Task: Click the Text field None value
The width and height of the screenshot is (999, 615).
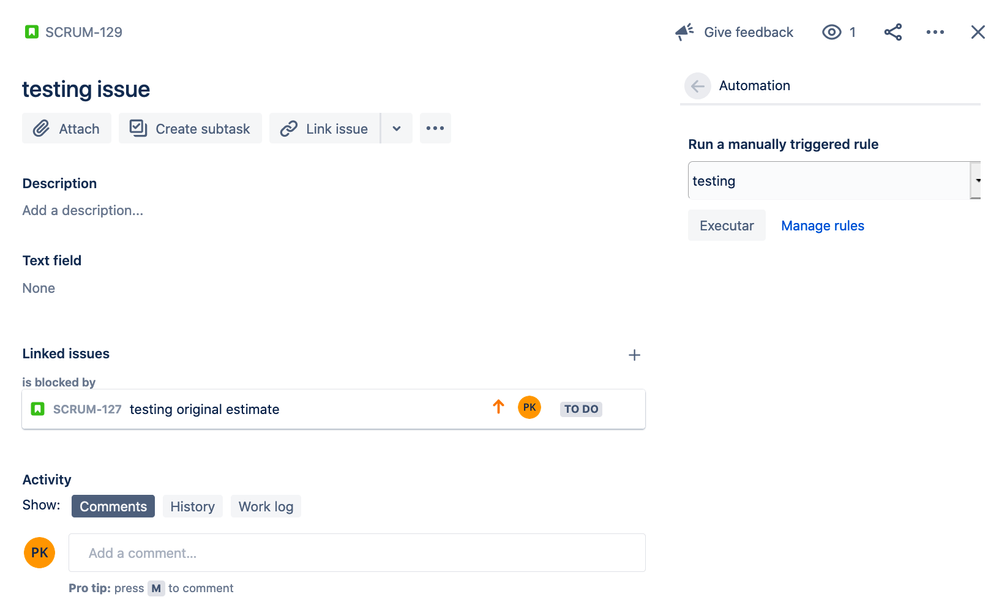Action: pos(38,288)
